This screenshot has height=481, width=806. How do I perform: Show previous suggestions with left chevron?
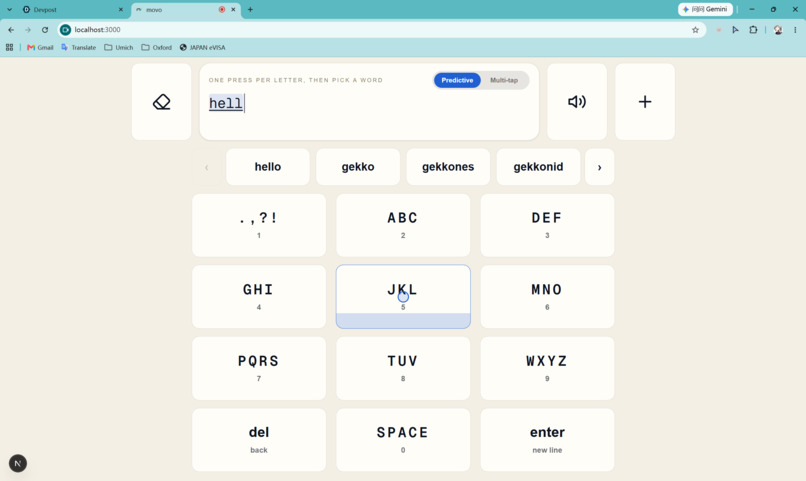[207, 167]
